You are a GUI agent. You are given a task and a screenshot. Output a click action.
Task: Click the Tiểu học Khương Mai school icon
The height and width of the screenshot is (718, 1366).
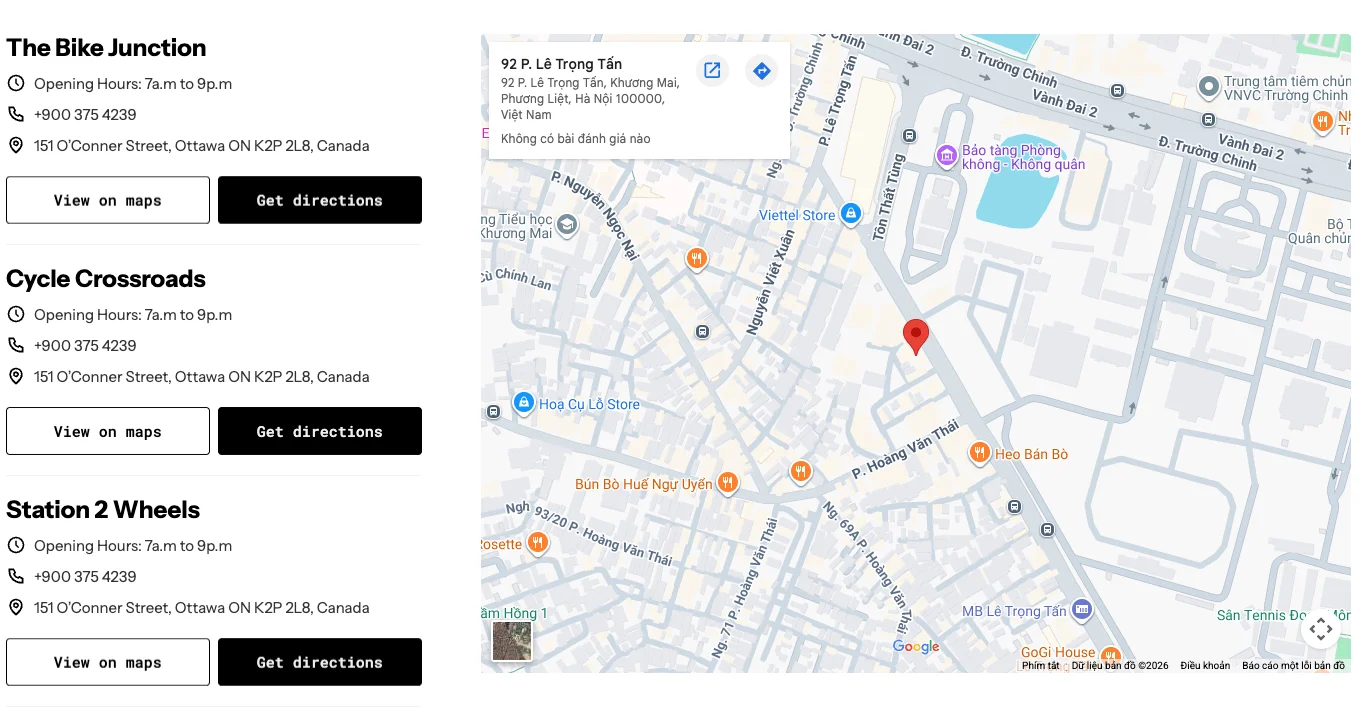pyautogui.click(x=566, y=226)
